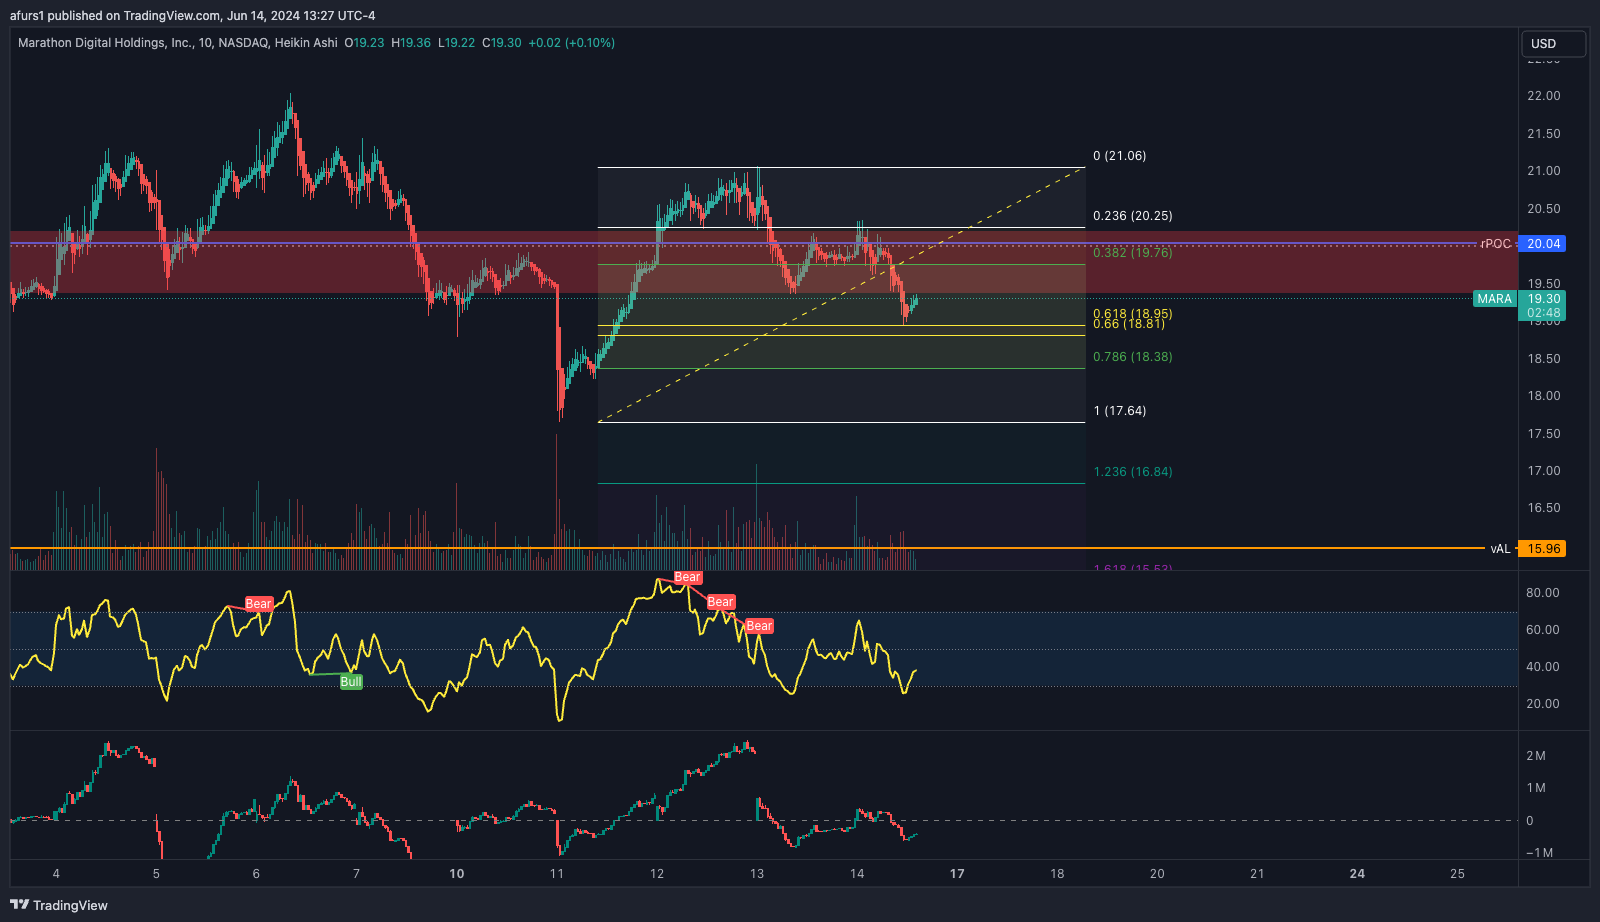This screenshot has height=922, width=1600.
Task: Click the 20.00 RSI axis level
Action: (1543, 704)
